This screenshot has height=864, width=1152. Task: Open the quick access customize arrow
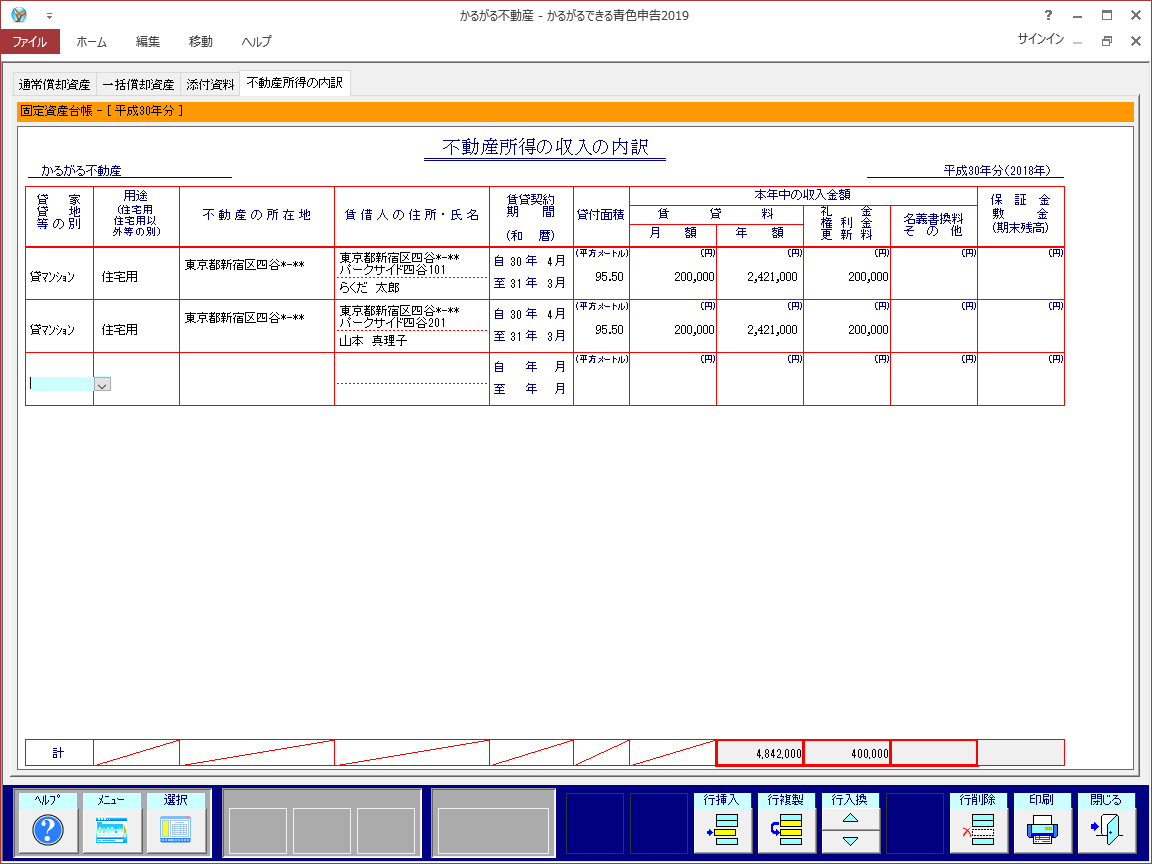(49, 15)
